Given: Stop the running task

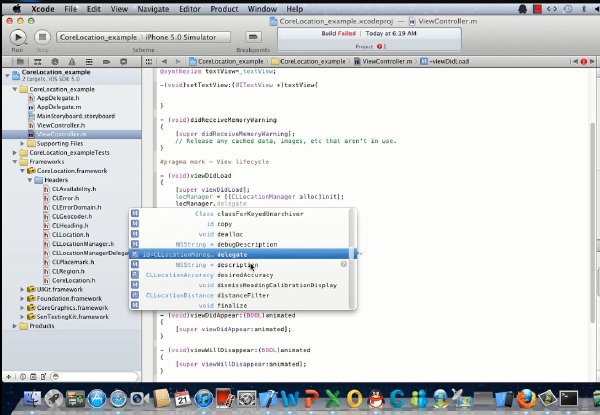Looking at the screenshot, I should 42,37.
